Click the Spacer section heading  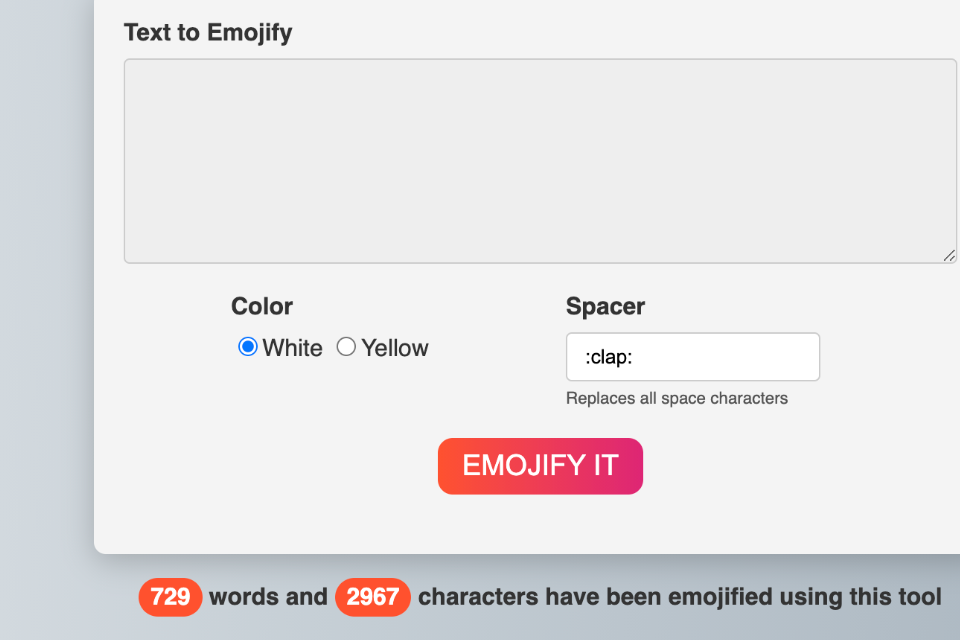click(605, 306)
